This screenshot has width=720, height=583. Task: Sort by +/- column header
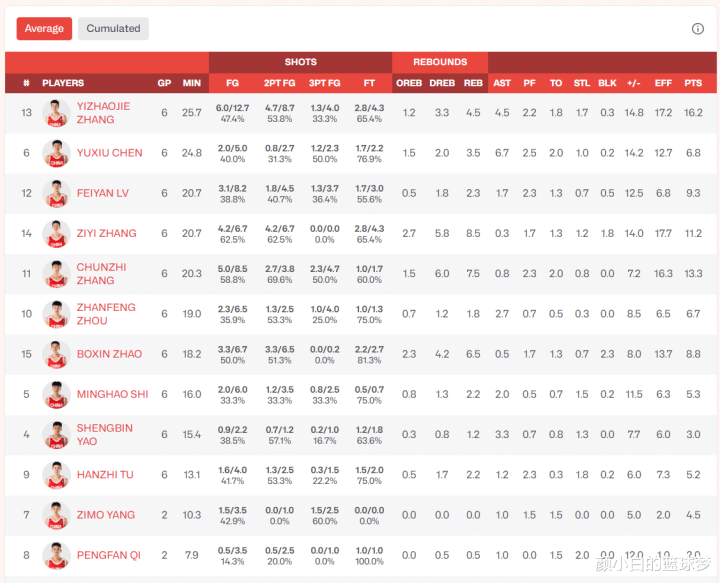(634, 83)
